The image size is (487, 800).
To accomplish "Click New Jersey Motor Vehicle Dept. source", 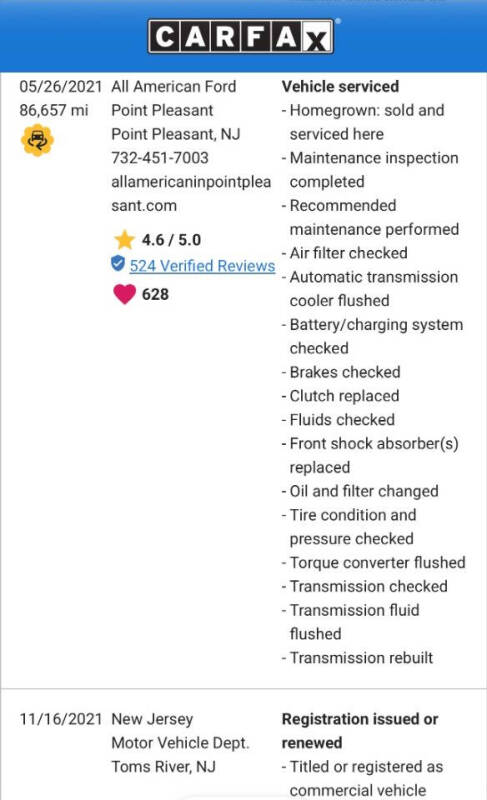I will click(180, 731).
